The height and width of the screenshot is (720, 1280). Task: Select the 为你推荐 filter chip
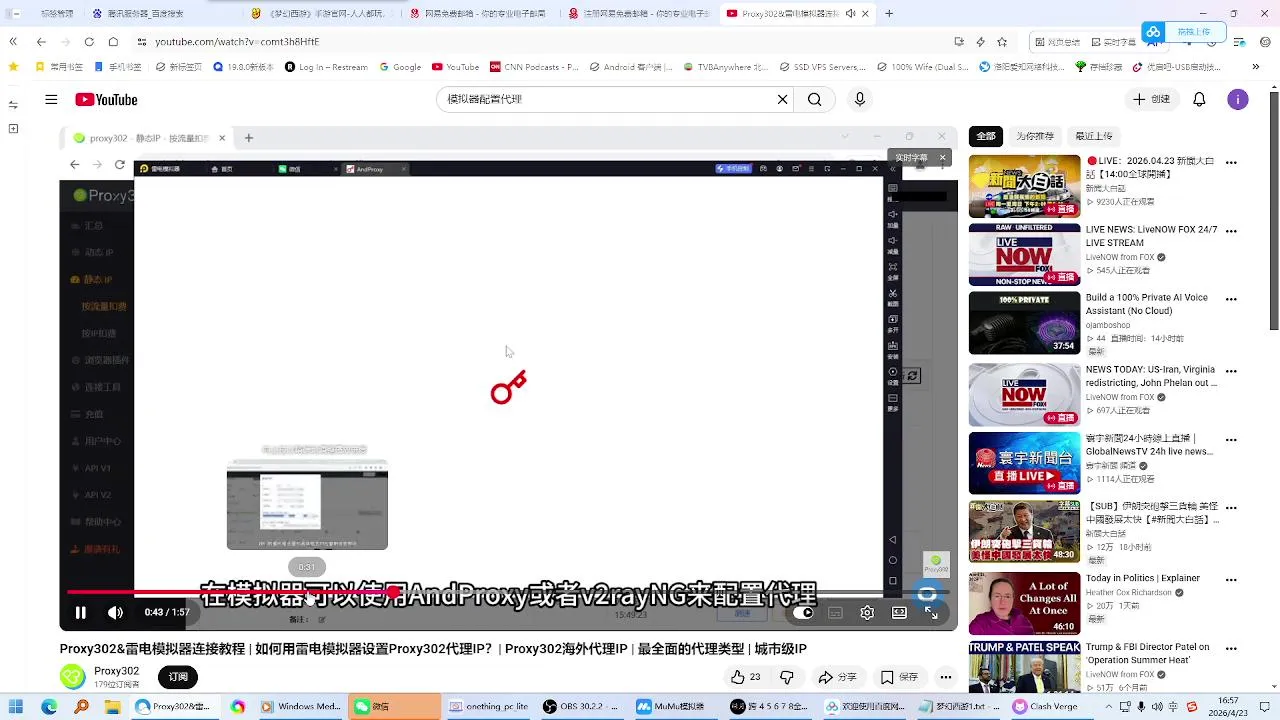[1035, 136]
